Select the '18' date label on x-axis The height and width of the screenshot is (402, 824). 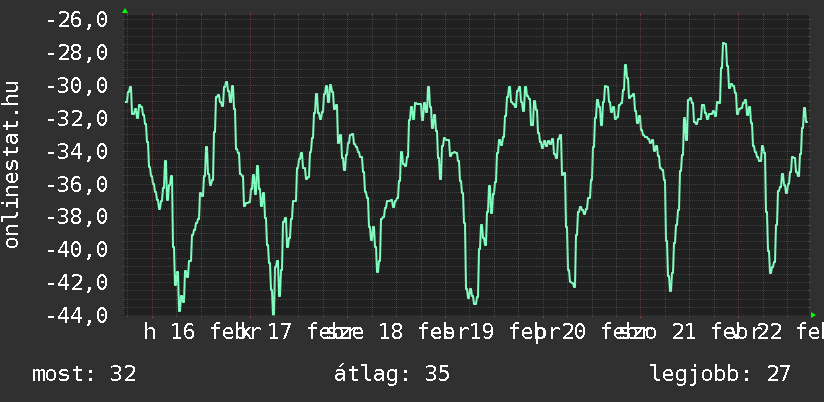tap(391, 332)
